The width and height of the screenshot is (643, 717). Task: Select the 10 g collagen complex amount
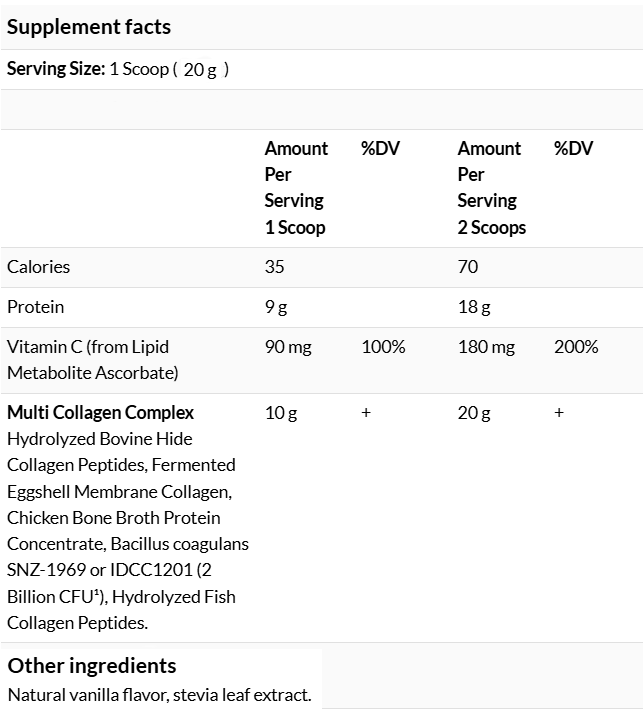(x=281, y=413)
